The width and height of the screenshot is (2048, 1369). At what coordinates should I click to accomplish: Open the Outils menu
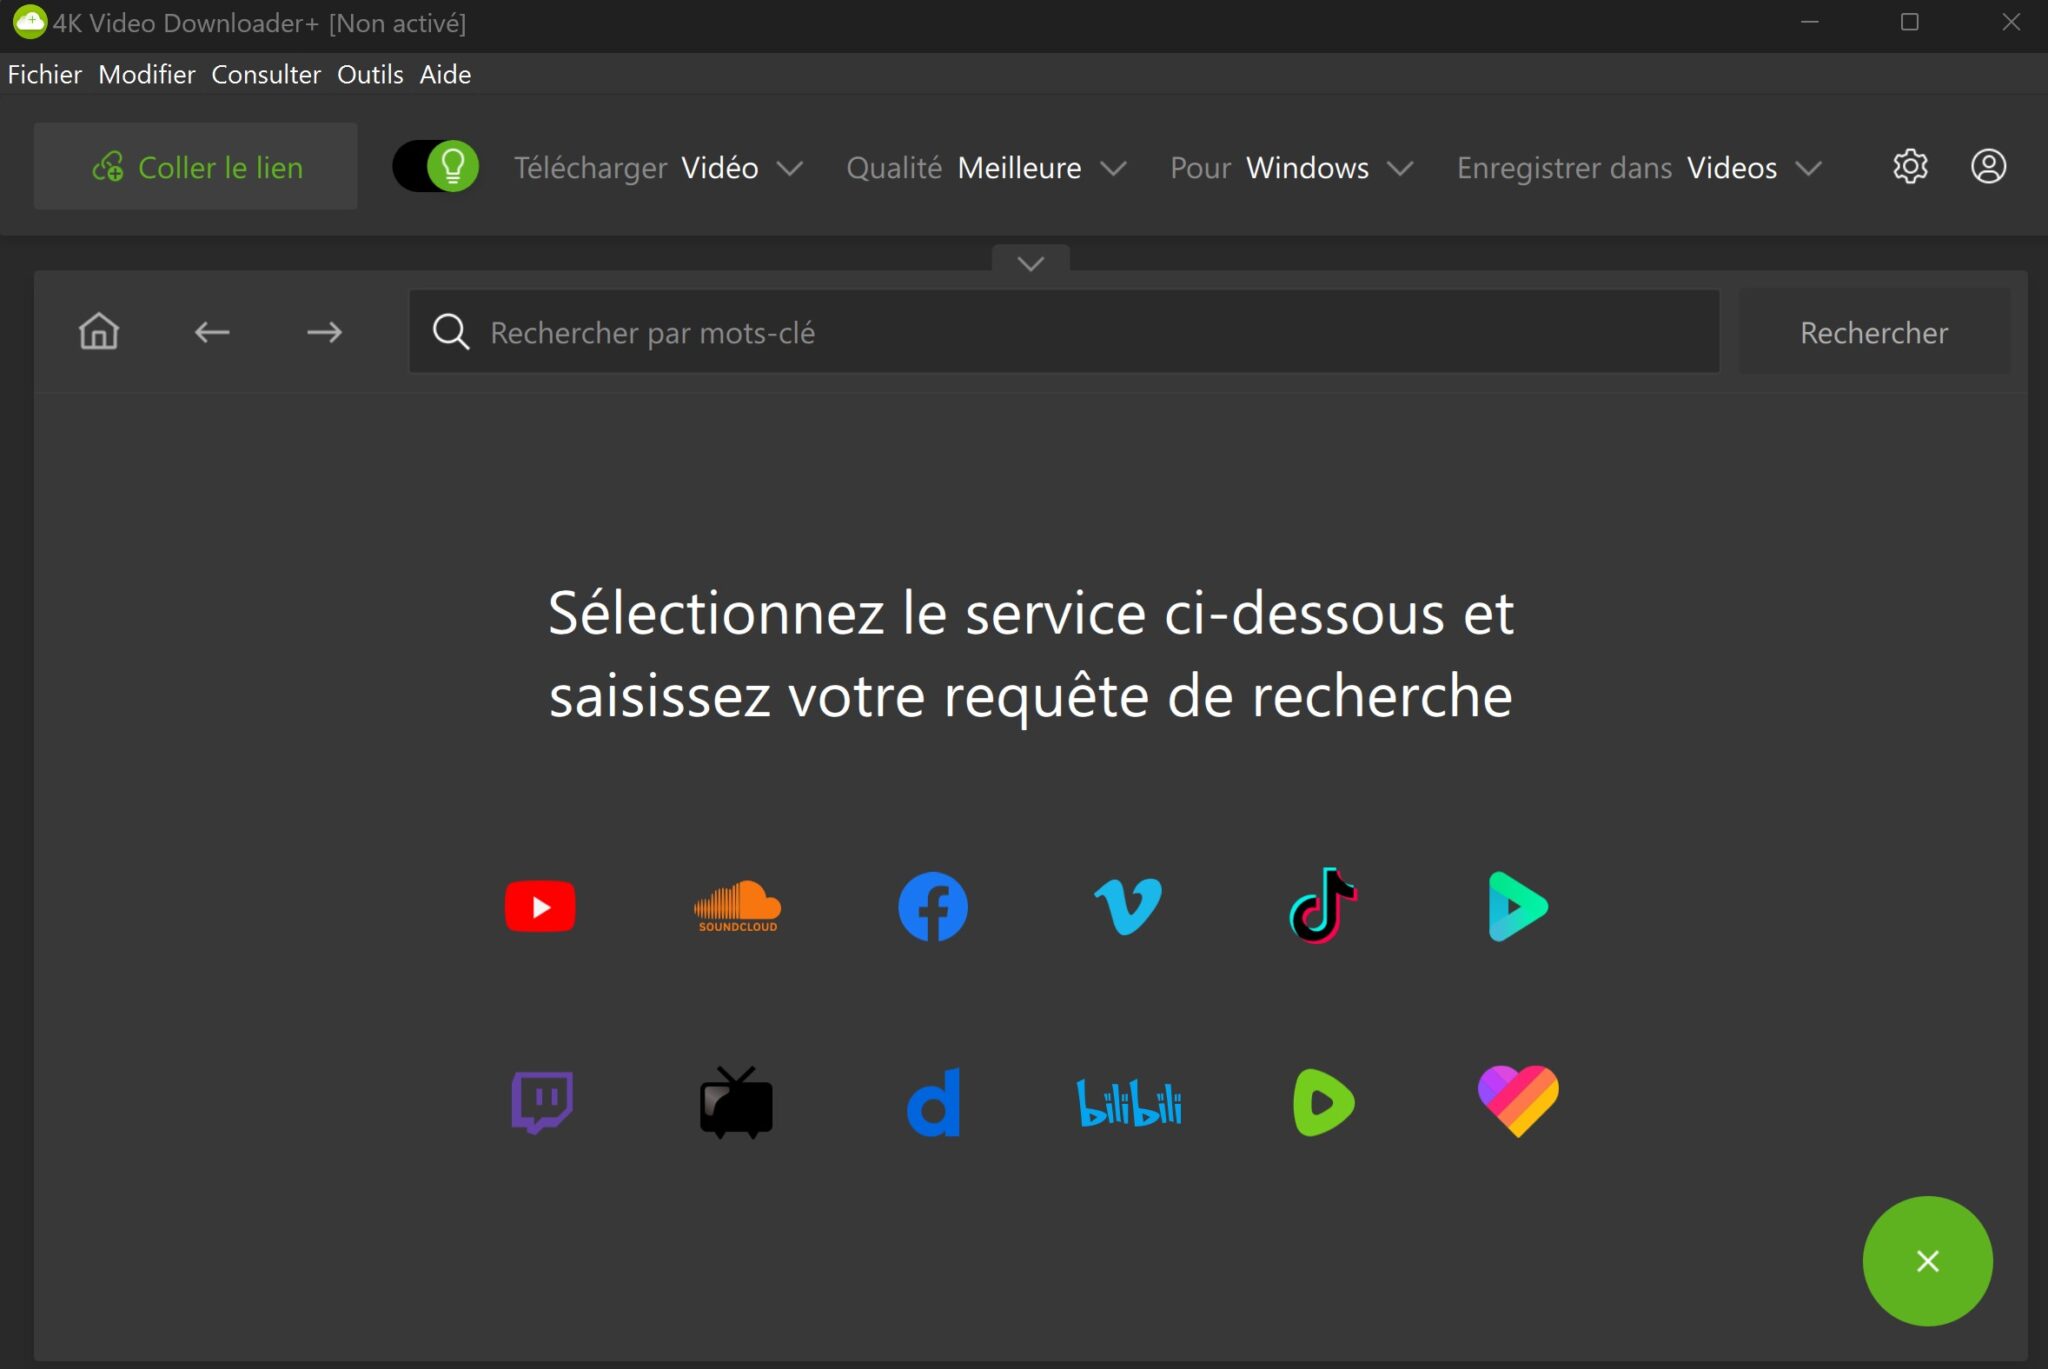(x=370, y=74)
